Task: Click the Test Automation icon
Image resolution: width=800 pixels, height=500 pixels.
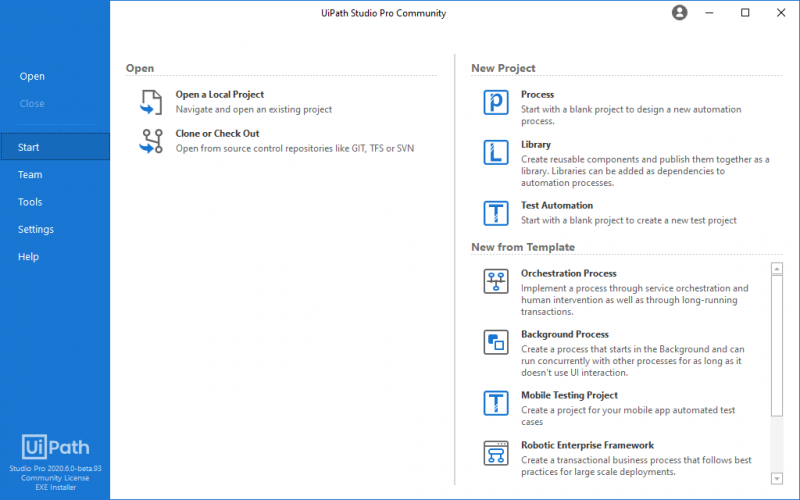Action: coord(496,213)
